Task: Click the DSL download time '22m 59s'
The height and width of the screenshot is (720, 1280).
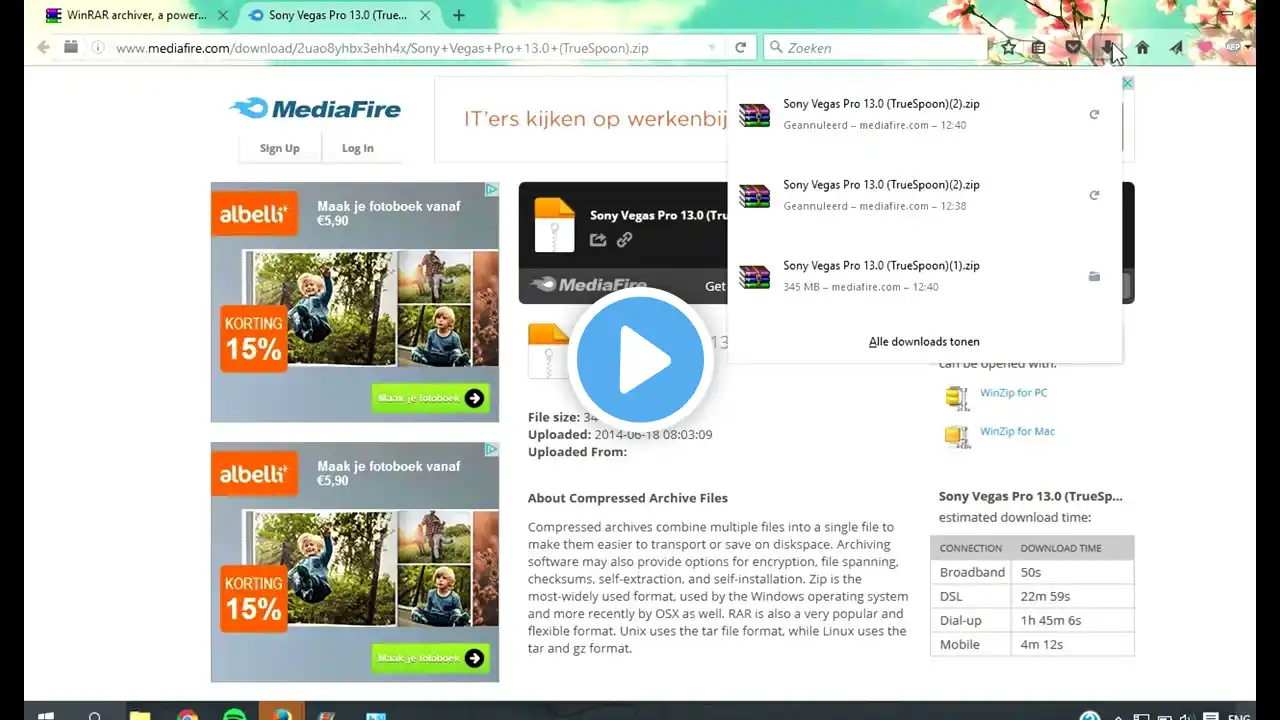Action: [1046, 596]
